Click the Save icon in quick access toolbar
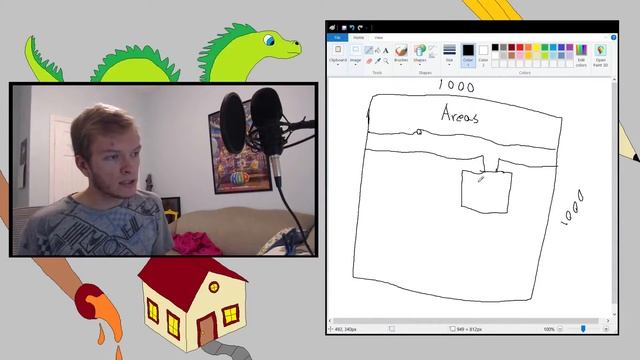The width and height of the screenshot is (640, 360). click(344, 27)
